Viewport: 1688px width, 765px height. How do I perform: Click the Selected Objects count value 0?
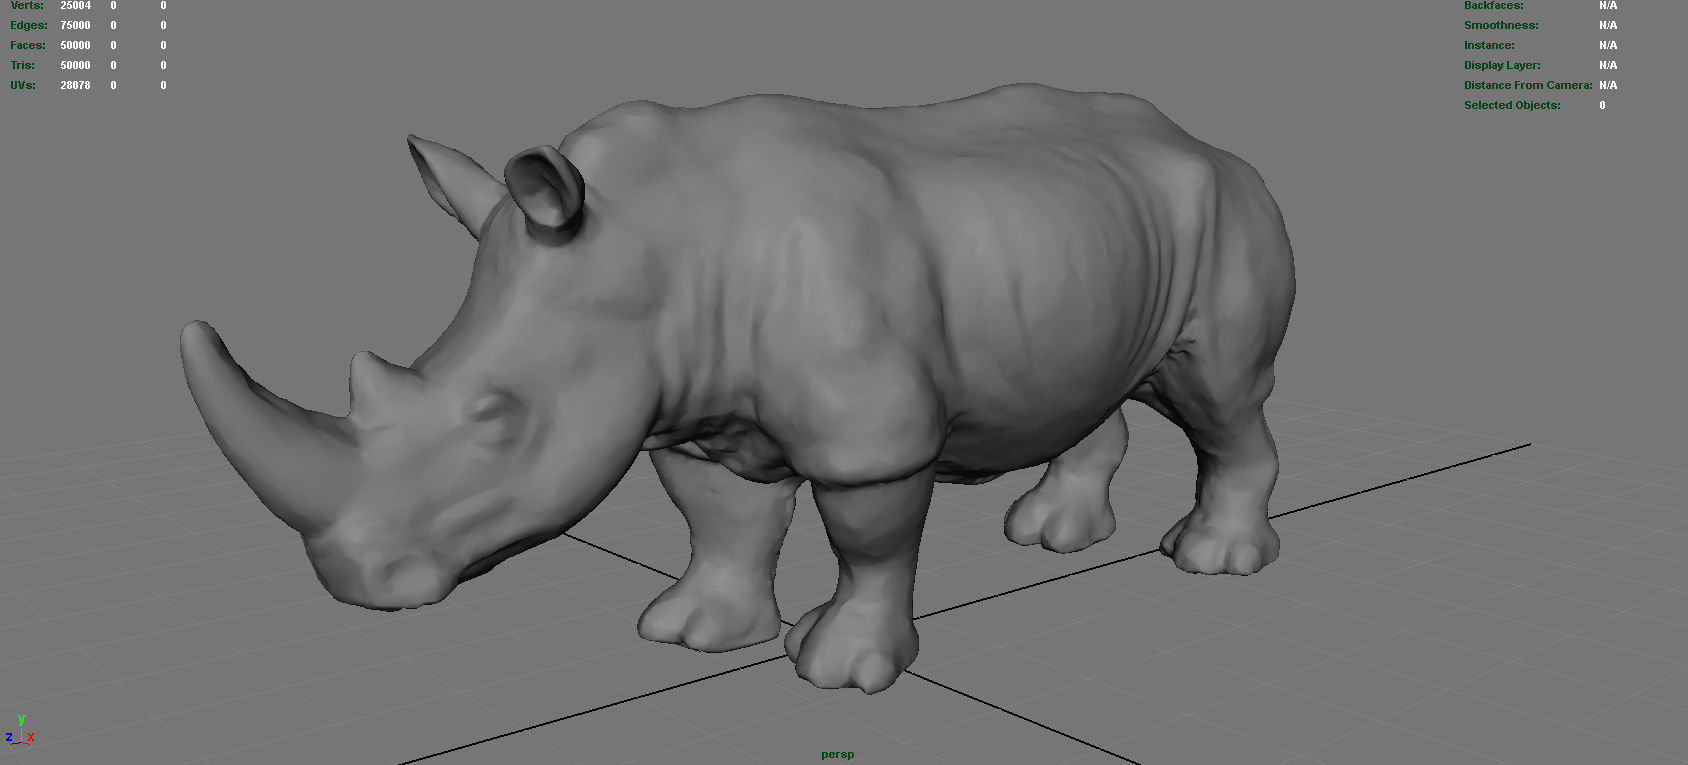click(x=1602, y=105)
